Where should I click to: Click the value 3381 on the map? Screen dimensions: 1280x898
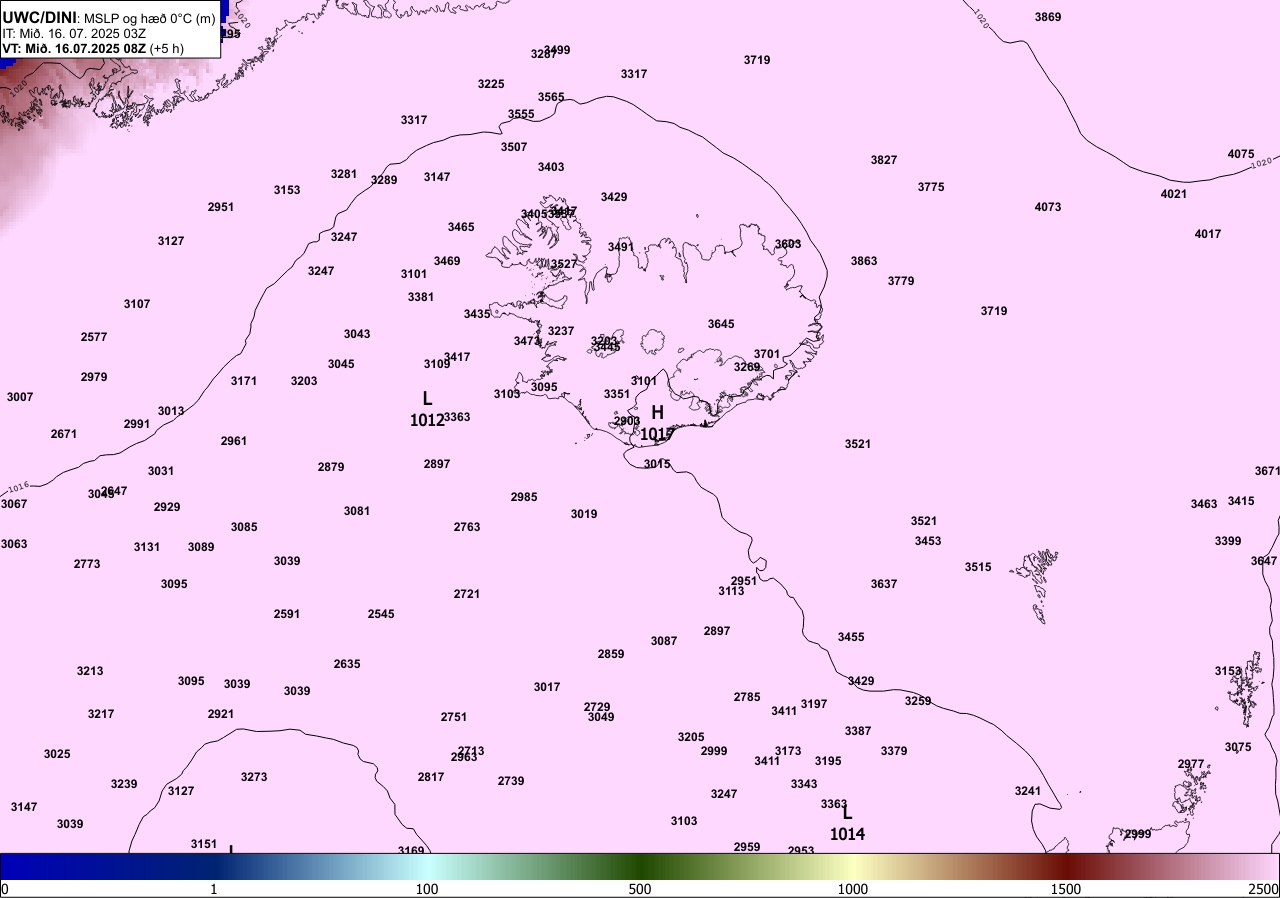pyautogui.click(x=421, y=297)
